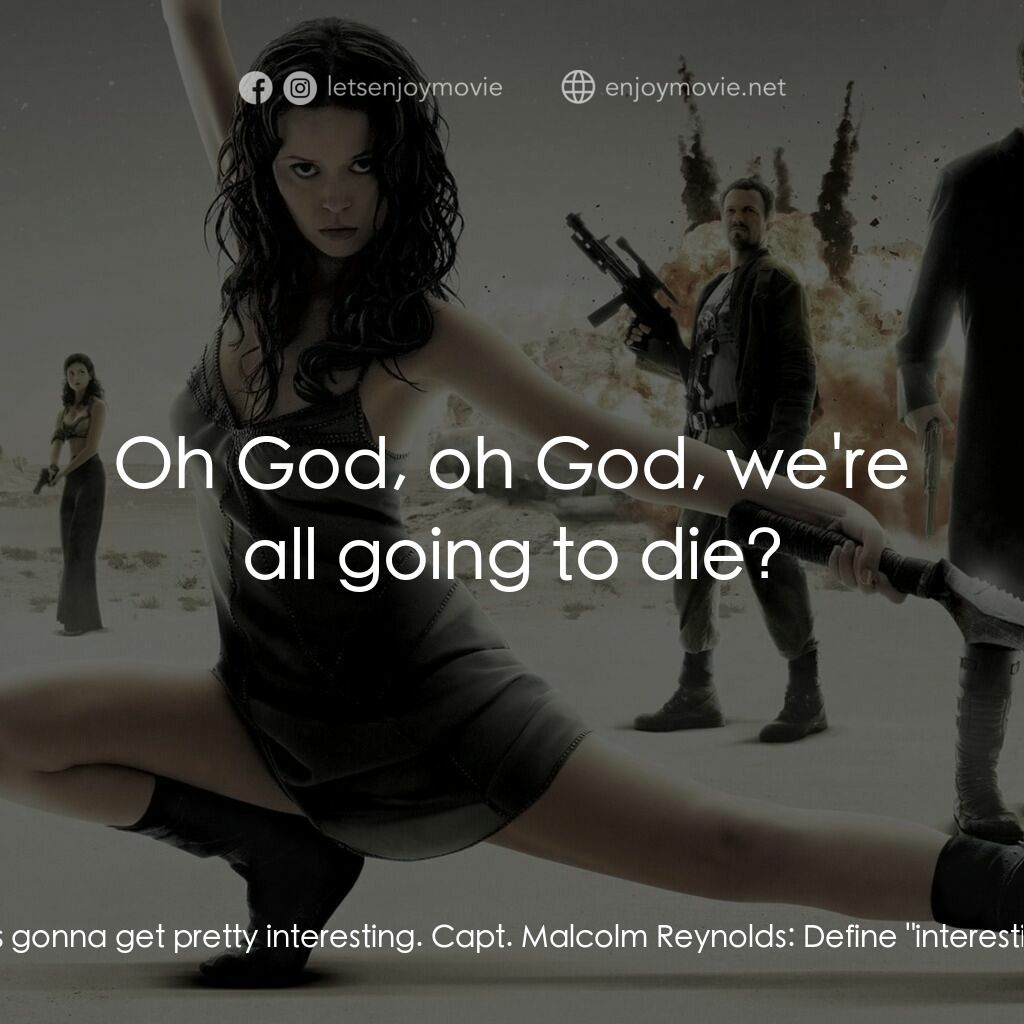Open the letsenjoymovie social handle
This screenshot has height=1024, width=1024.
tap(414, 88)
